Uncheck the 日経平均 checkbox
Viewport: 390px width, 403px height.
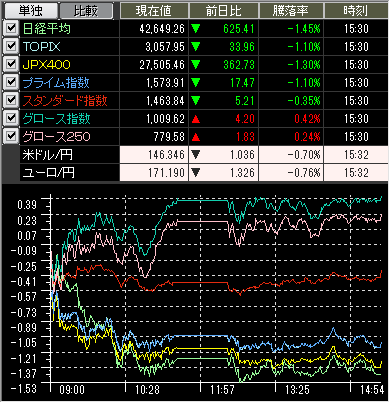click(11, 28)
